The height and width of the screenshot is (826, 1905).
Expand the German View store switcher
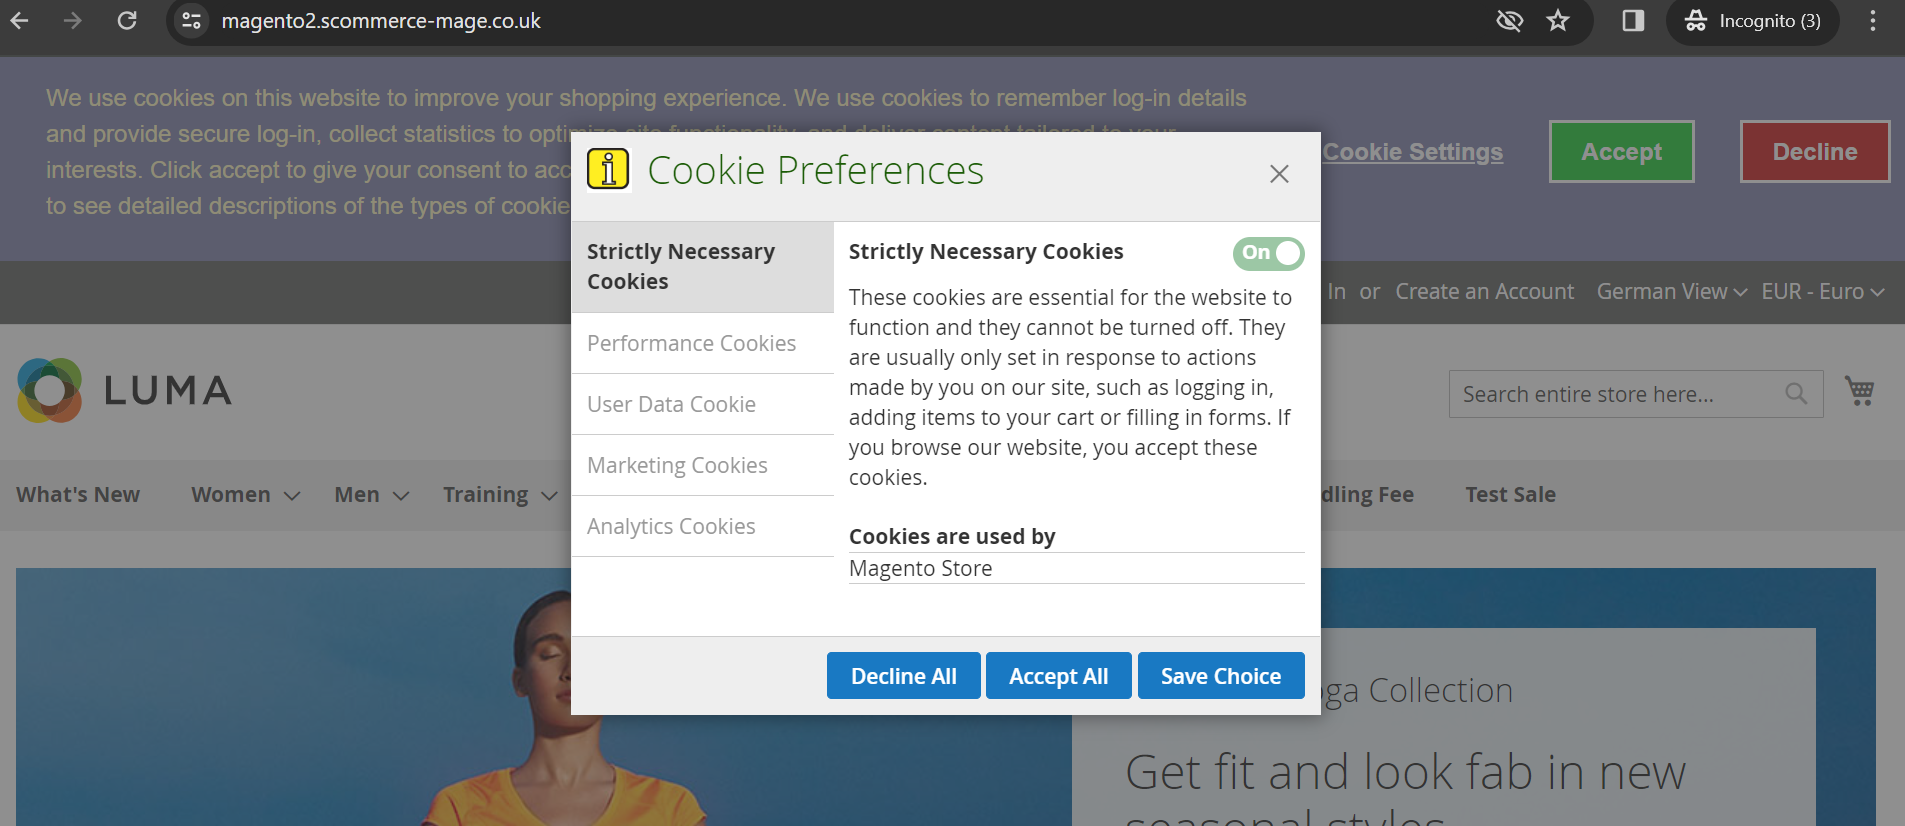[x=1671, y=292]
